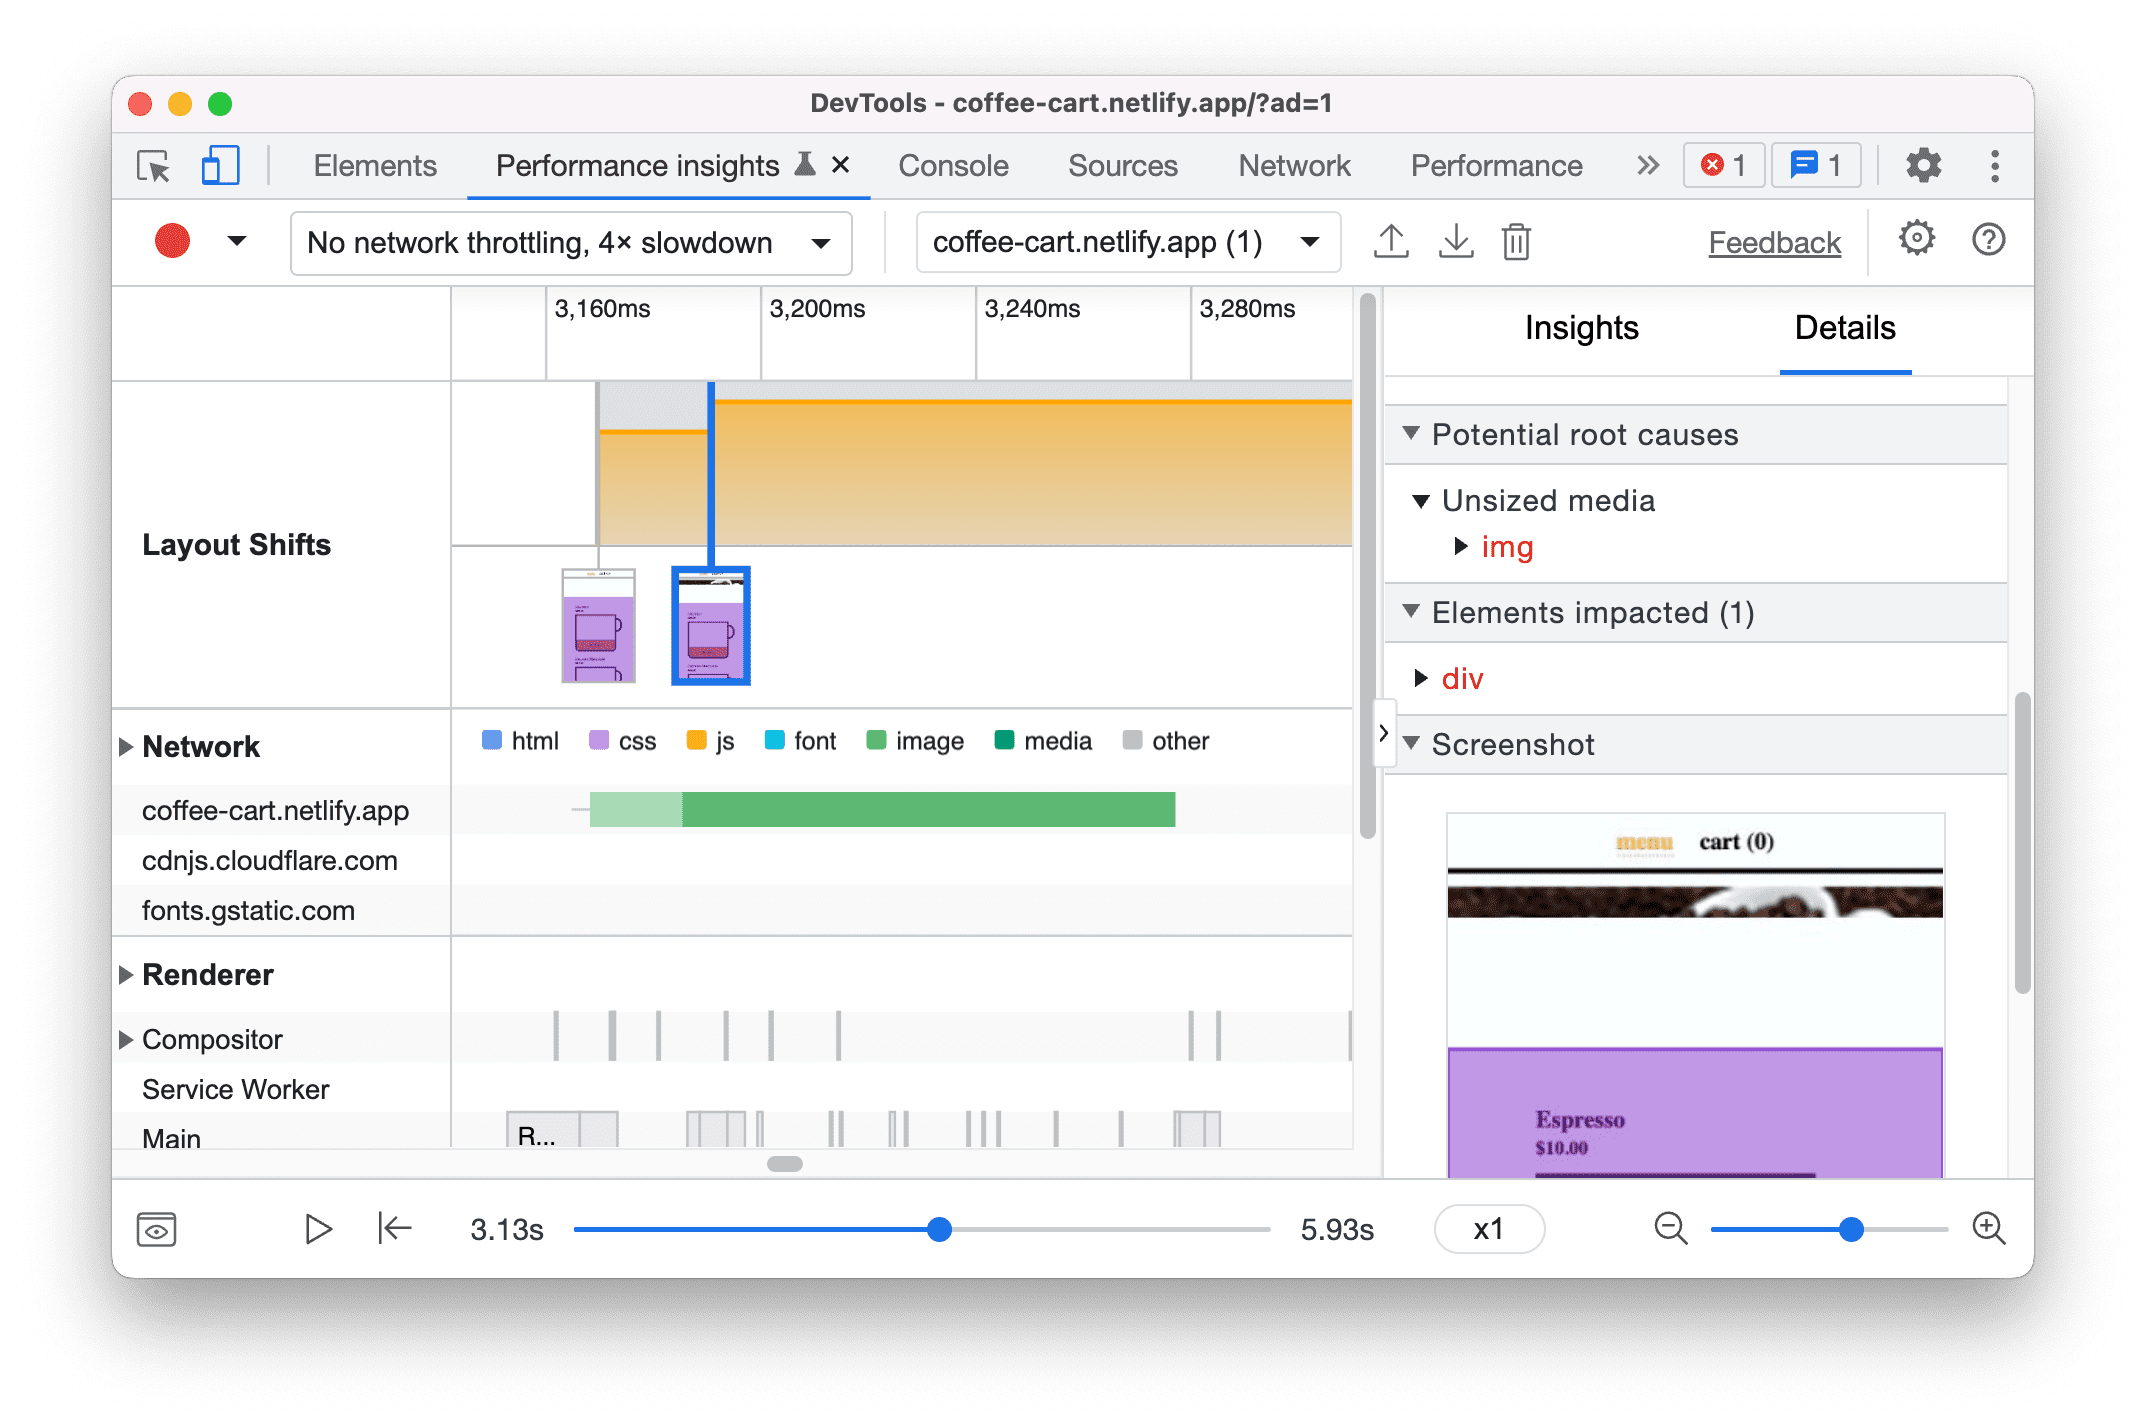Click the export upload icon
Image resolution: width=2146 pixels, height=1426 pixels.
point(1386,242)
